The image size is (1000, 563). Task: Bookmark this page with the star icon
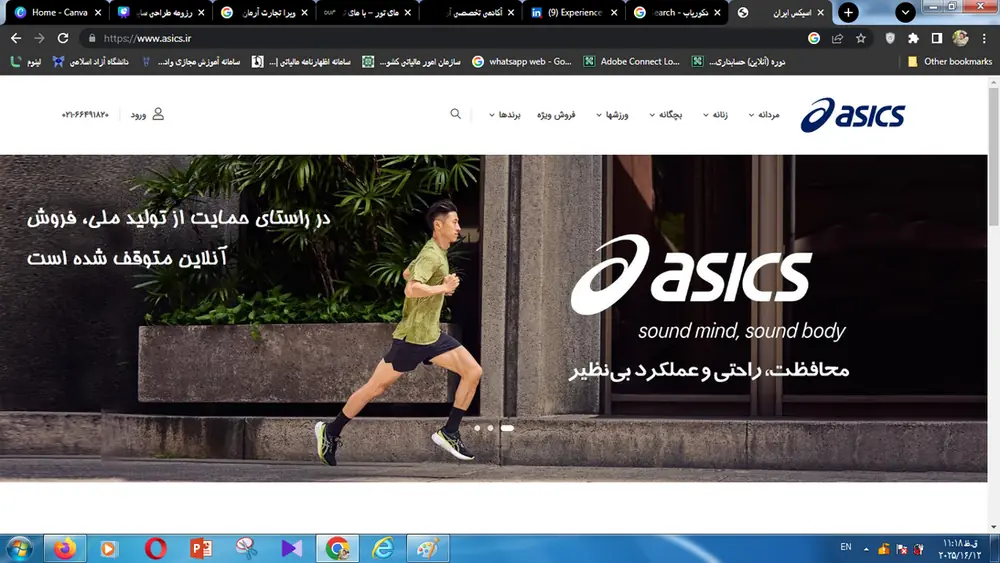coord(861,38)
